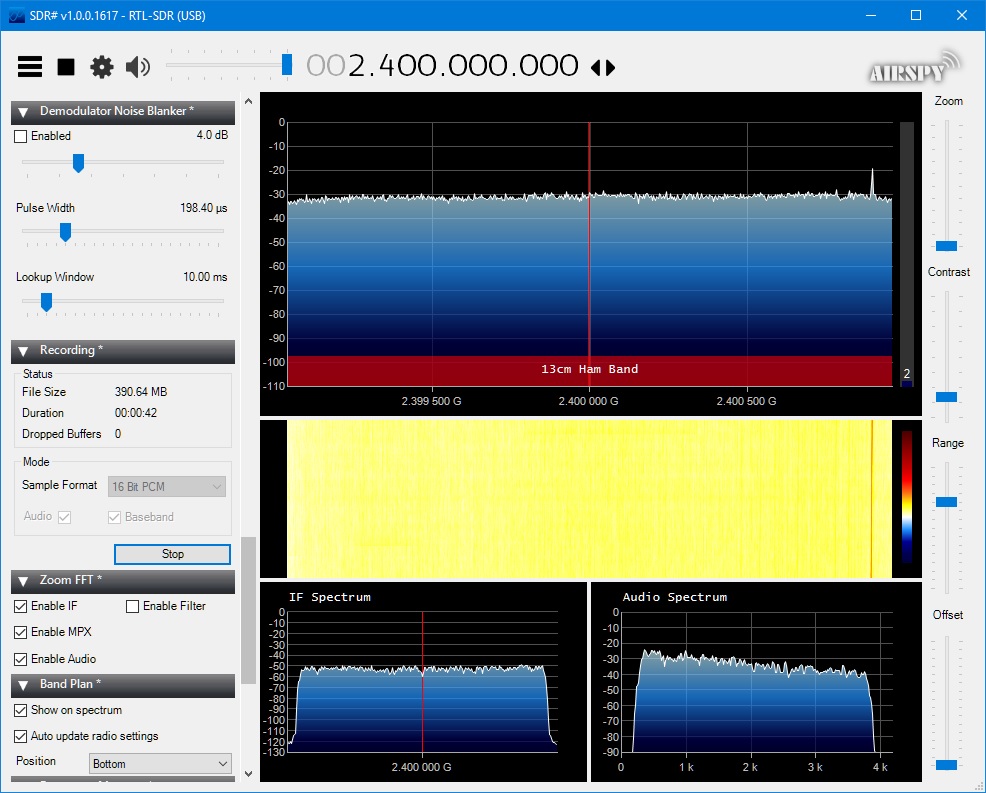Mute audio using the speaker icon
This screenshot has width=986, height=793.
137,67
